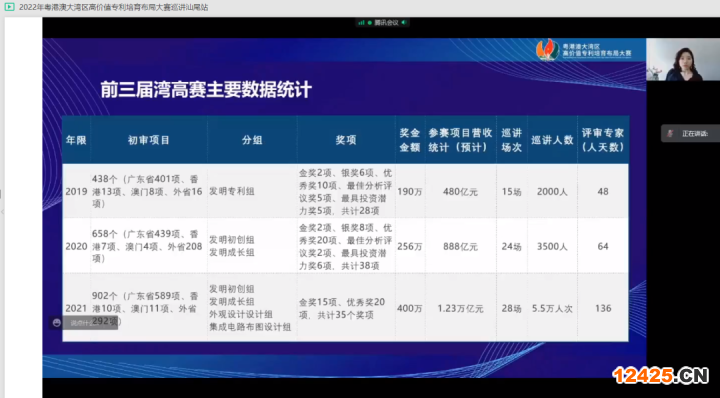Open the emoji picker beside 说点什么
The width and height of the screenshot is (720, 398).
[x=57, y=323]
